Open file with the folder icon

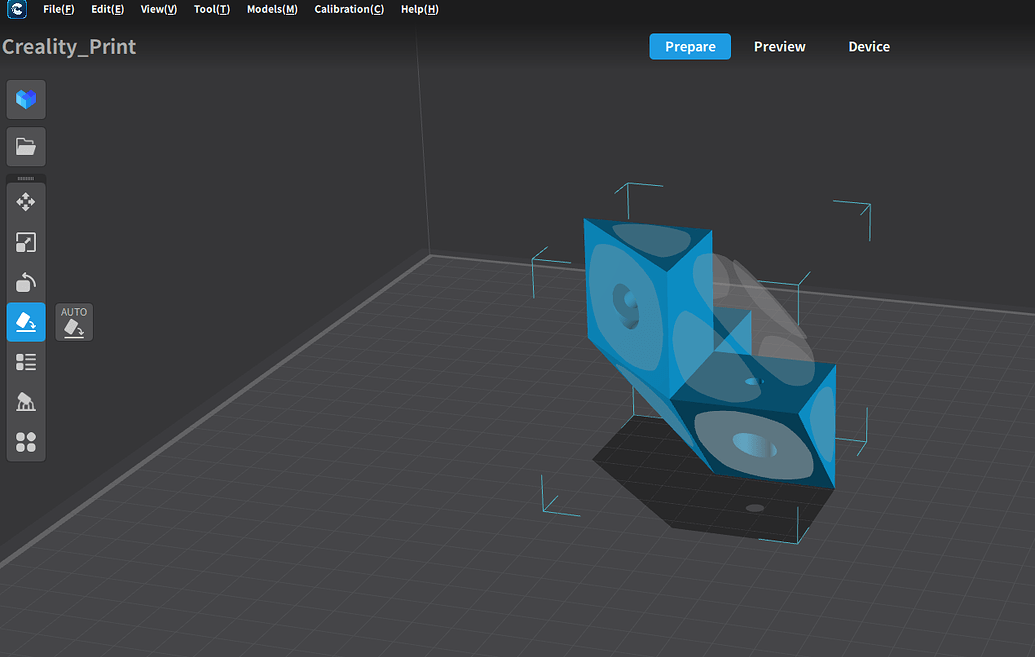pyautogui.click(x=26, y=147)
